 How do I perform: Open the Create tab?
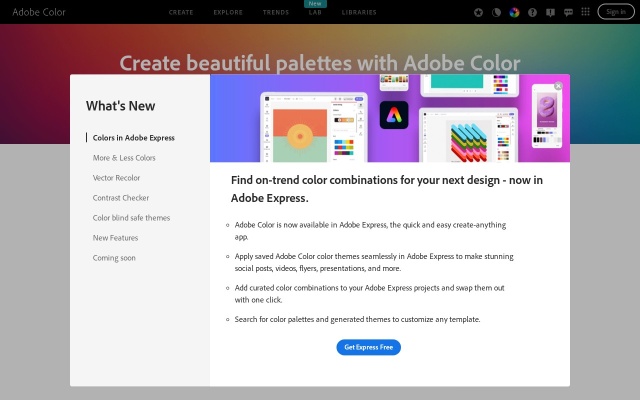pos(181,12)
